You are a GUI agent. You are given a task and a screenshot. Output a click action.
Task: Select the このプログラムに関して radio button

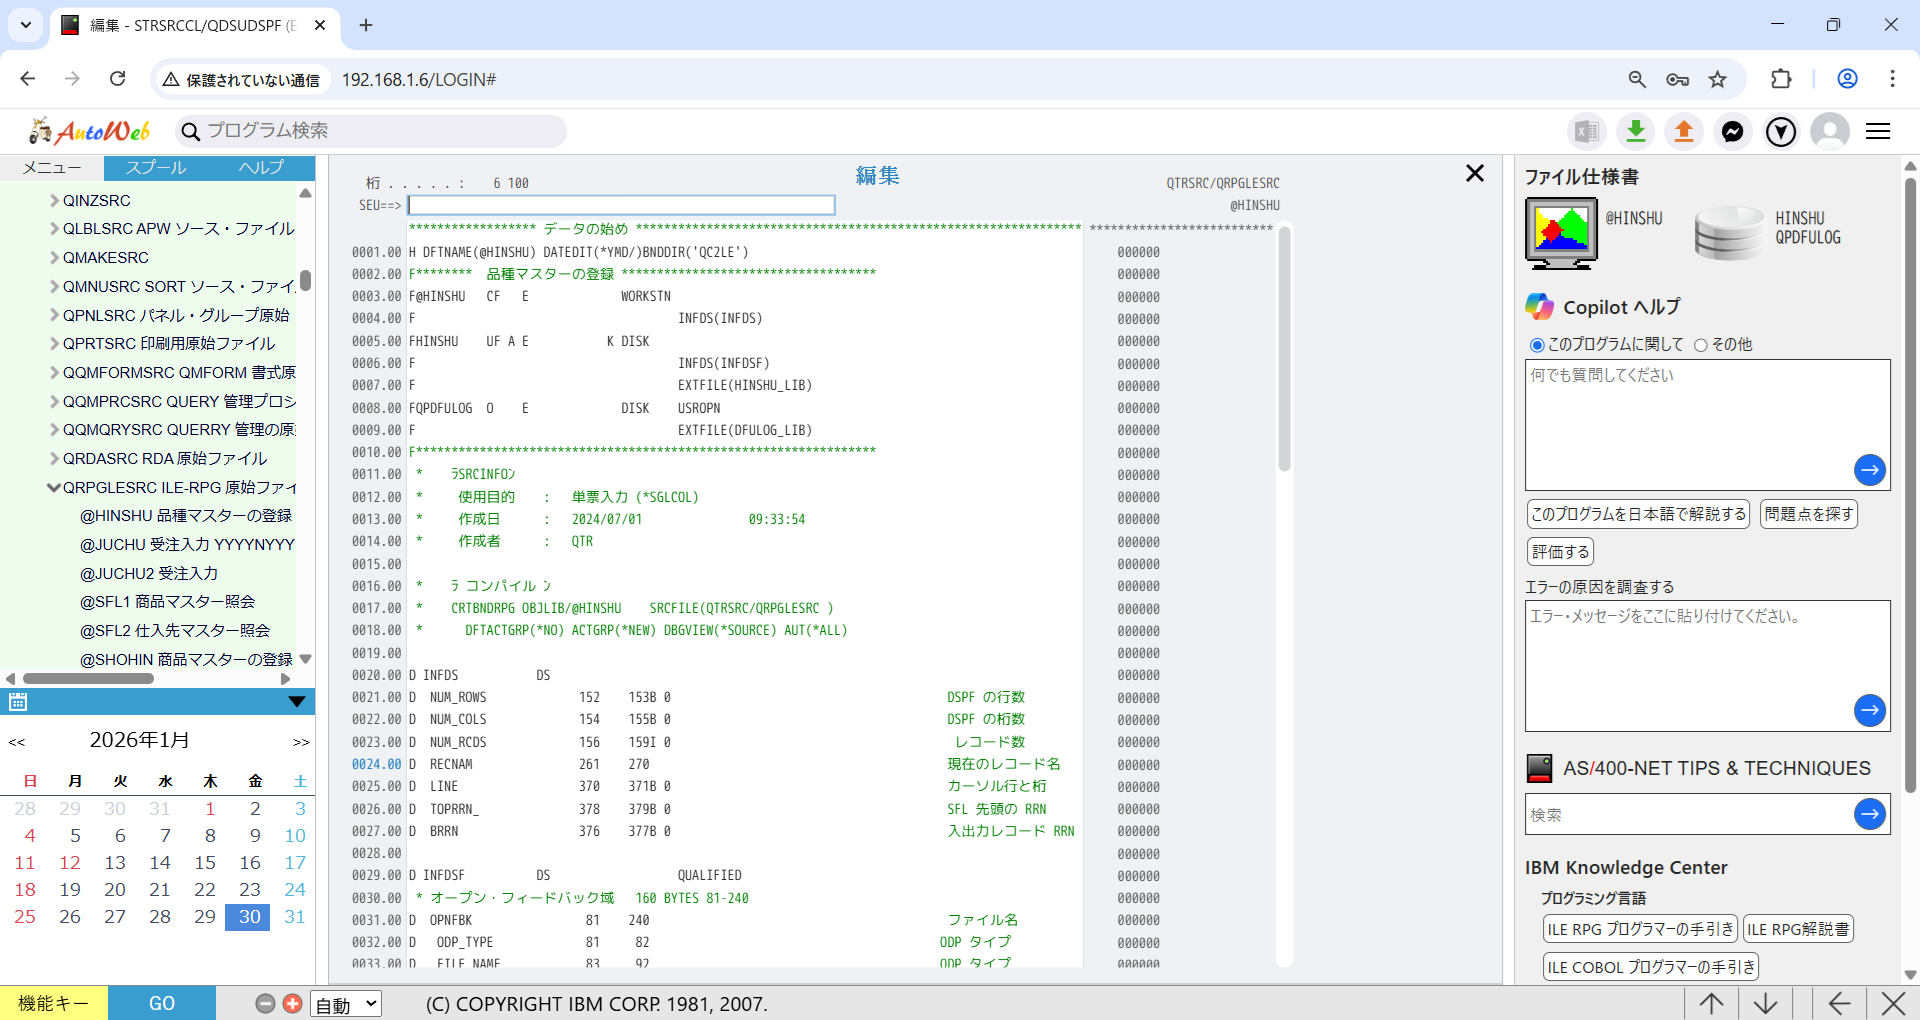[x=1537, y=345]
